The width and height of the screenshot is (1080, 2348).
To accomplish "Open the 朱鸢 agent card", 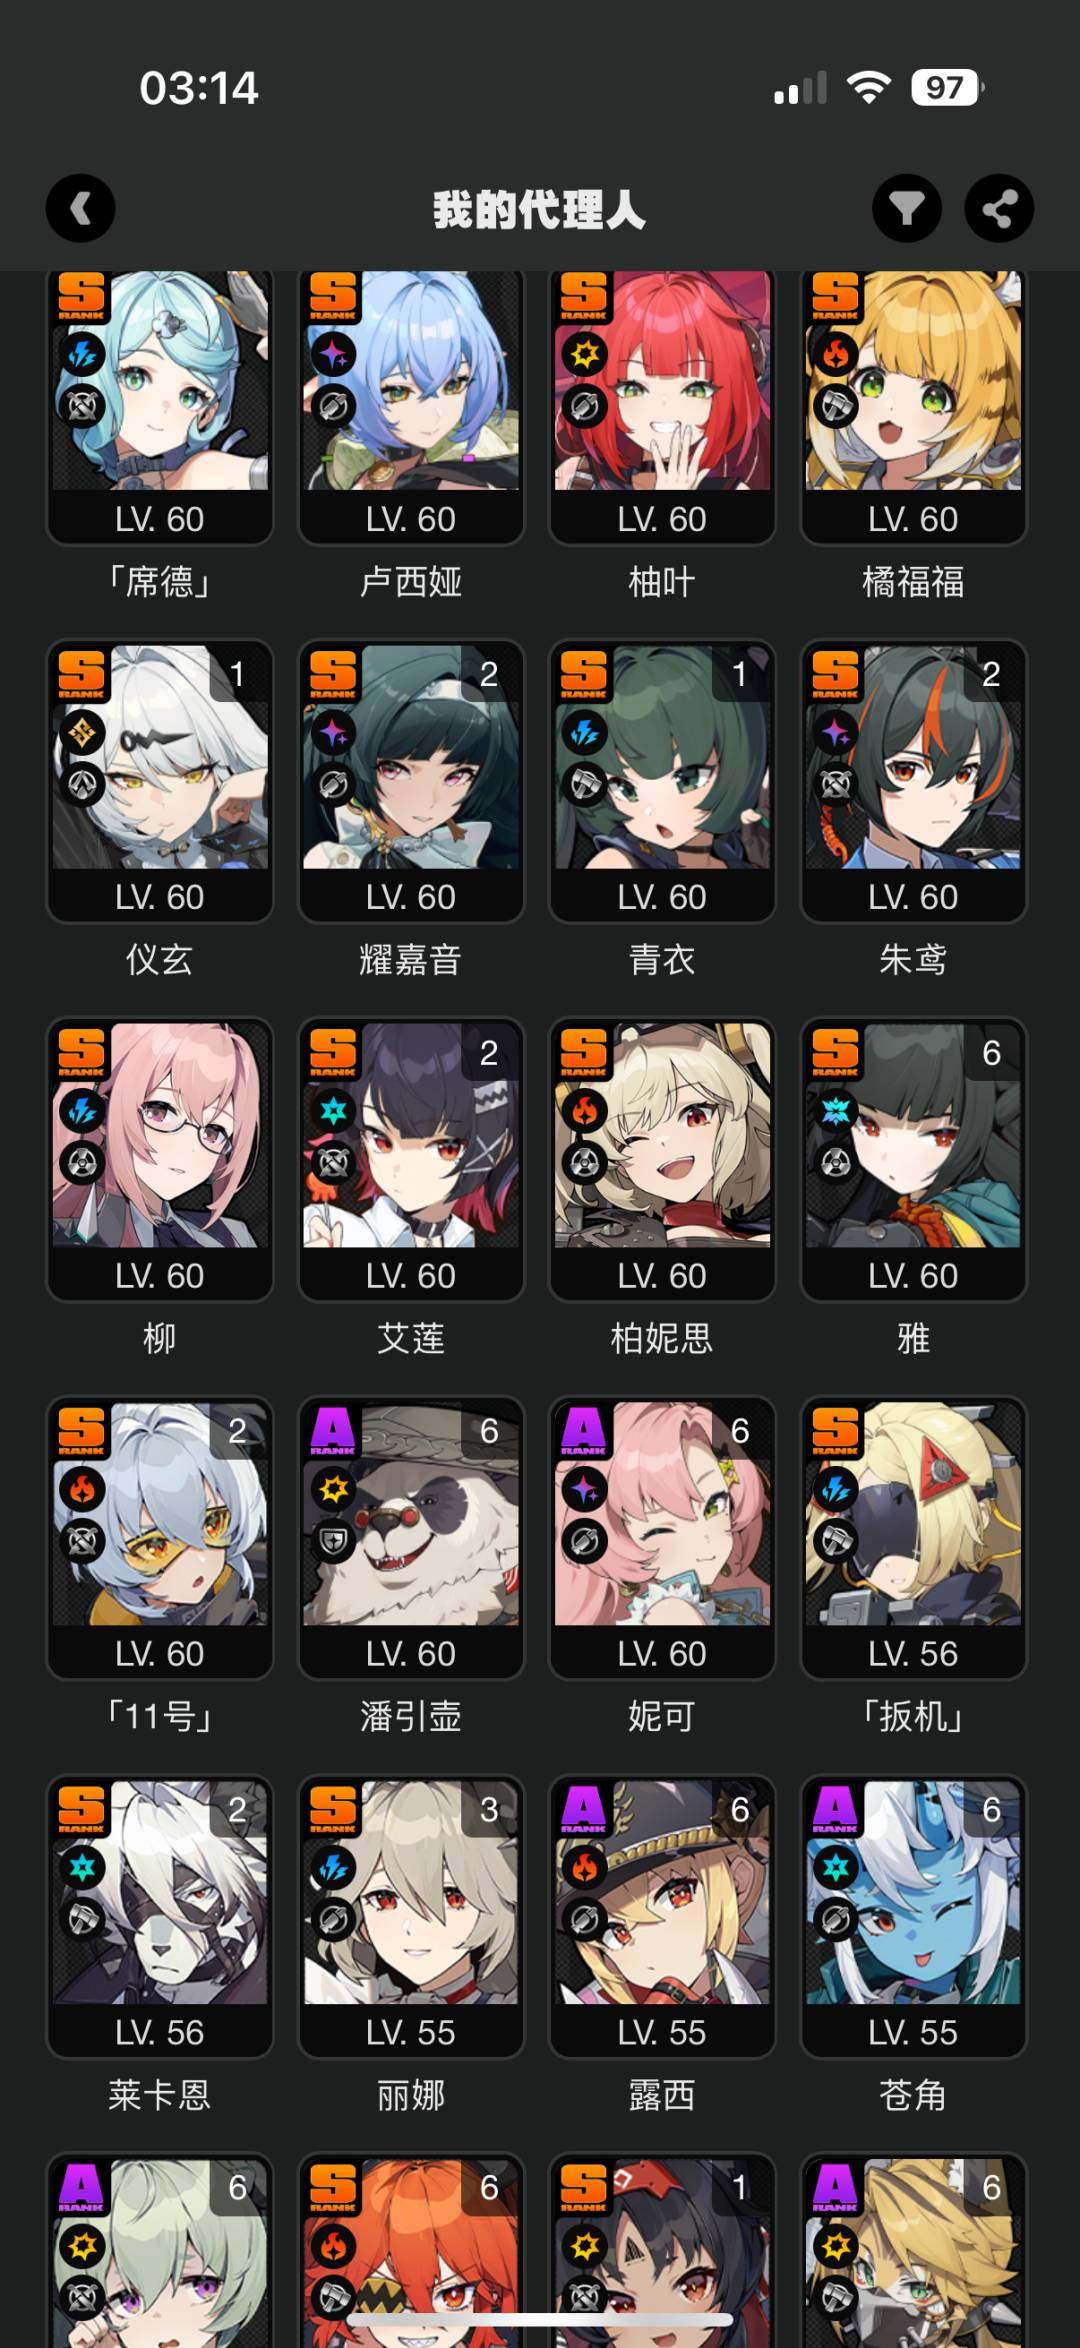I will click(913, 781).
